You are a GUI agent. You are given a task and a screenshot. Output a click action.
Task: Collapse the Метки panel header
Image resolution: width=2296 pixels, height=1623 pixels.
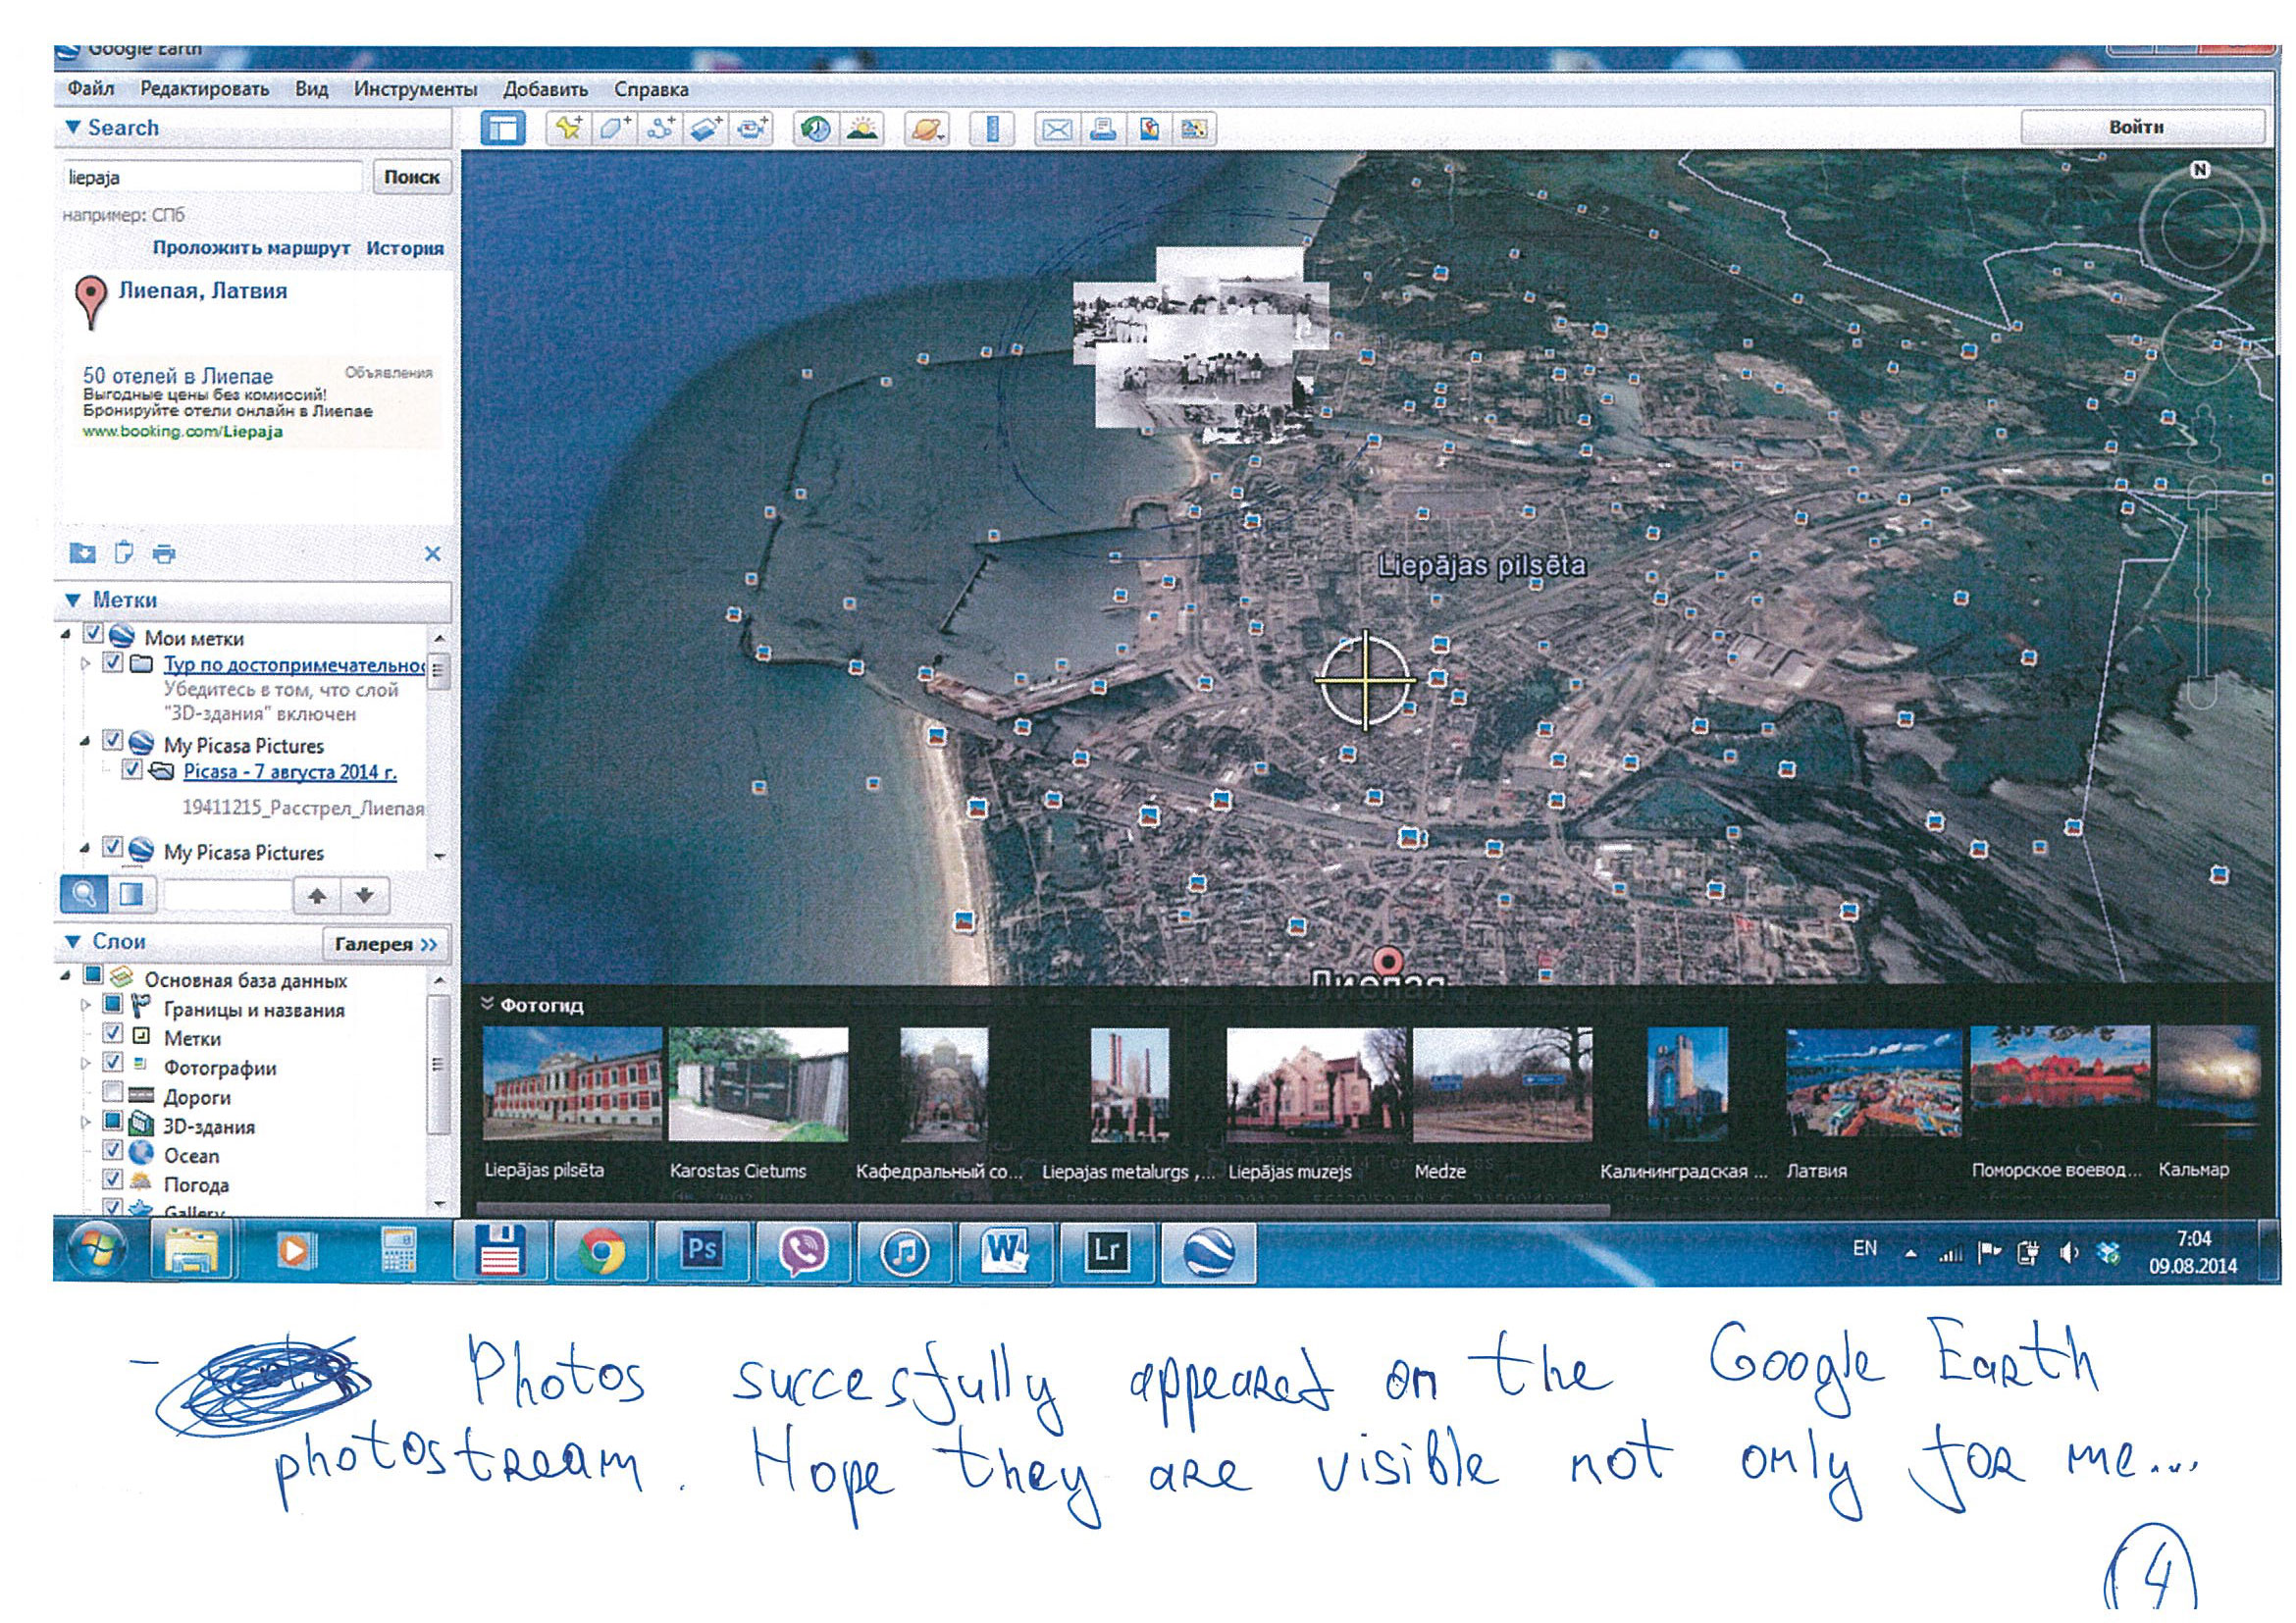[x=72, y=601]
